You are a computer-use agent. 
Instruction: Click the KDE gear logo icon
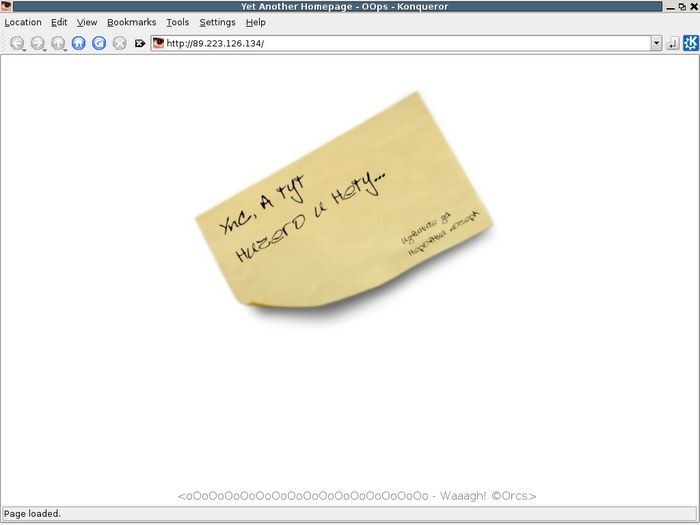[x=690, y=43]
